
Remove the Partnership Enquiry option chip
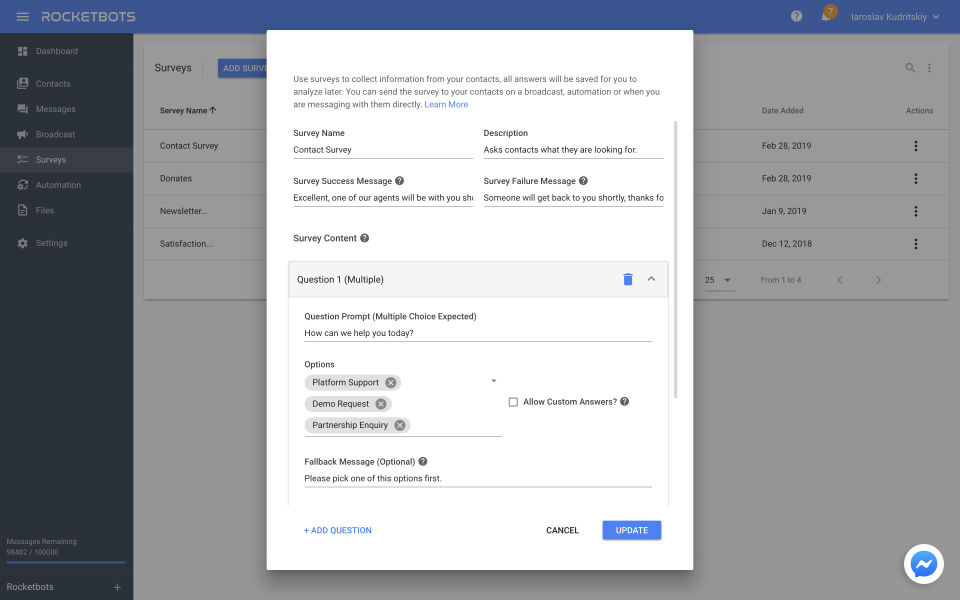click(x=400, y=426)
